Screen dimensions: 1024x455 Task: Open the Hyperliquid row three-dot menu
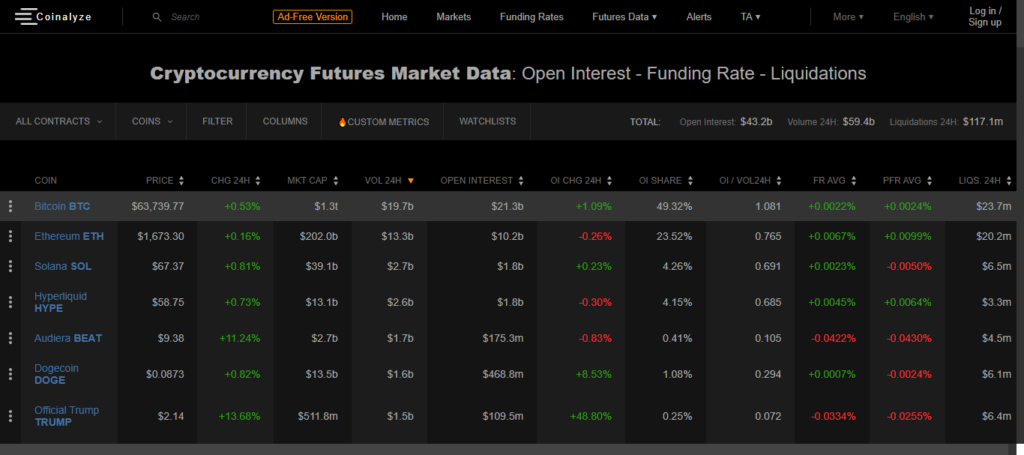click(x=10, y=302)
